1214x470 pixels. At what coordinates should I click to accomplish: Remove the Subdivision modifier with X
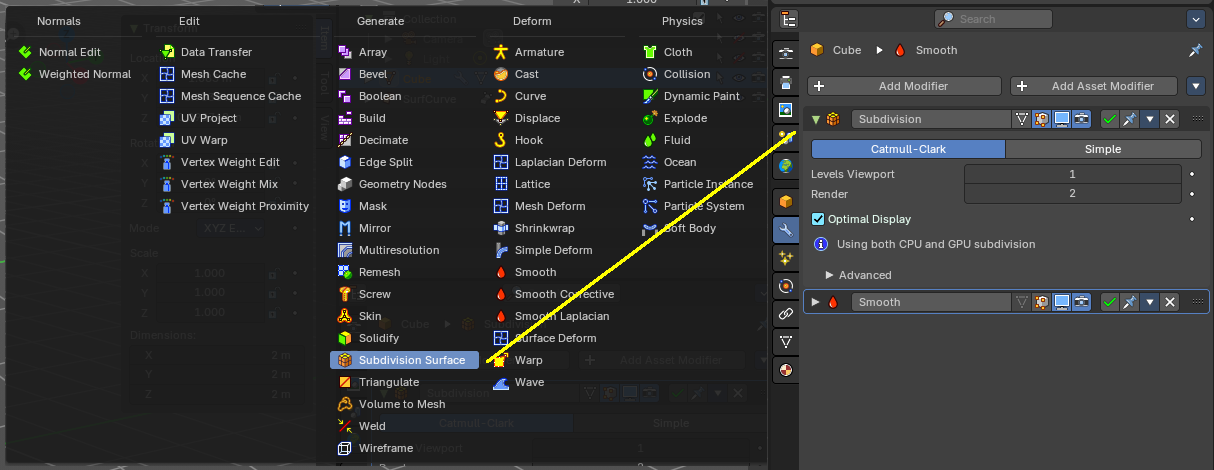(x=1170, y=119)
